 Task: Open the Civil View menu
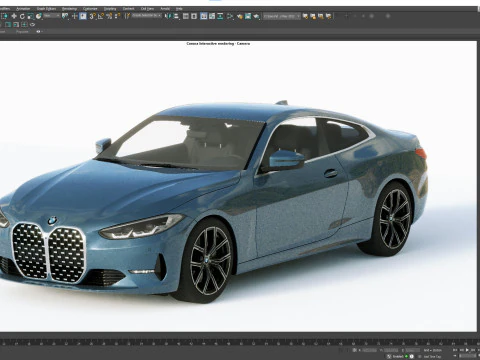[147, 9]
